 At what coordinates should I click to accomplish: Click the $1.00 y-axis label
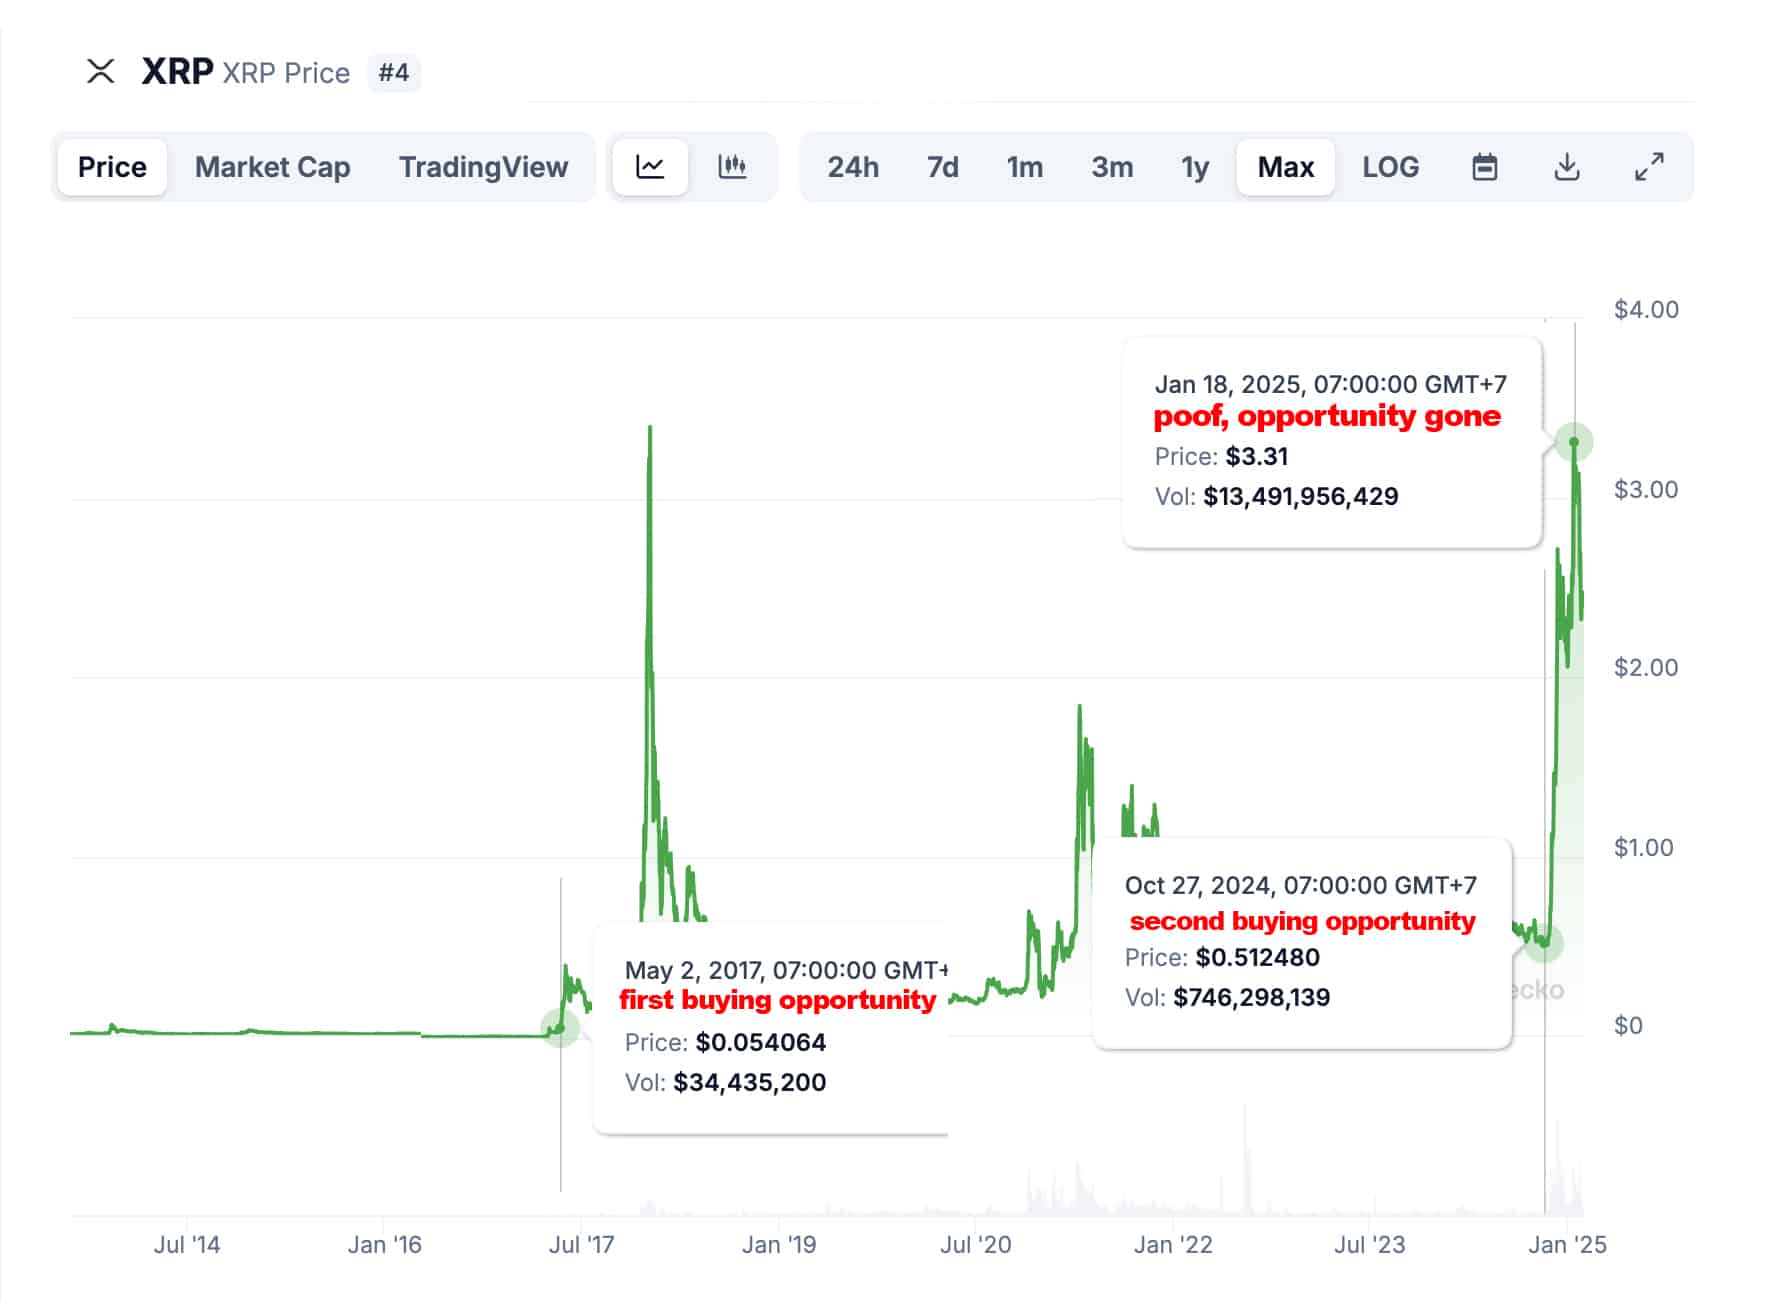click(1643, 848)
